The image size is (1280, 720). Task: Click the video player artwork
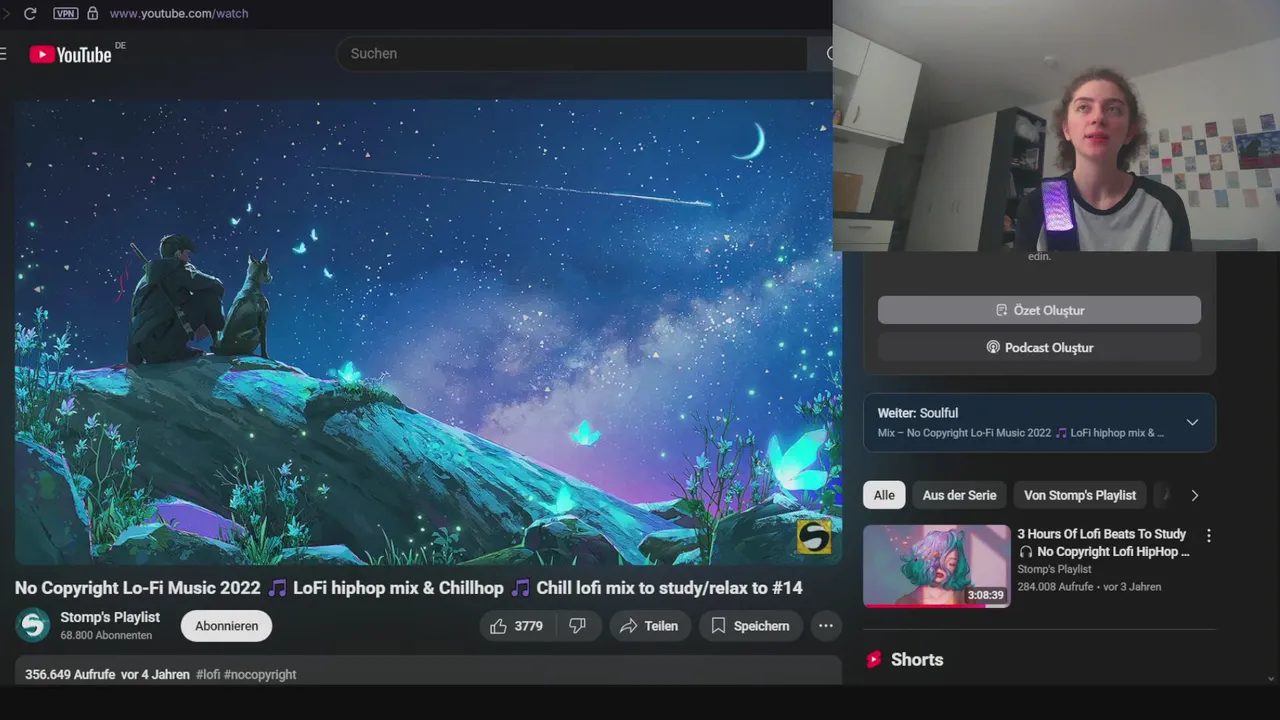(x=428, y=332)
